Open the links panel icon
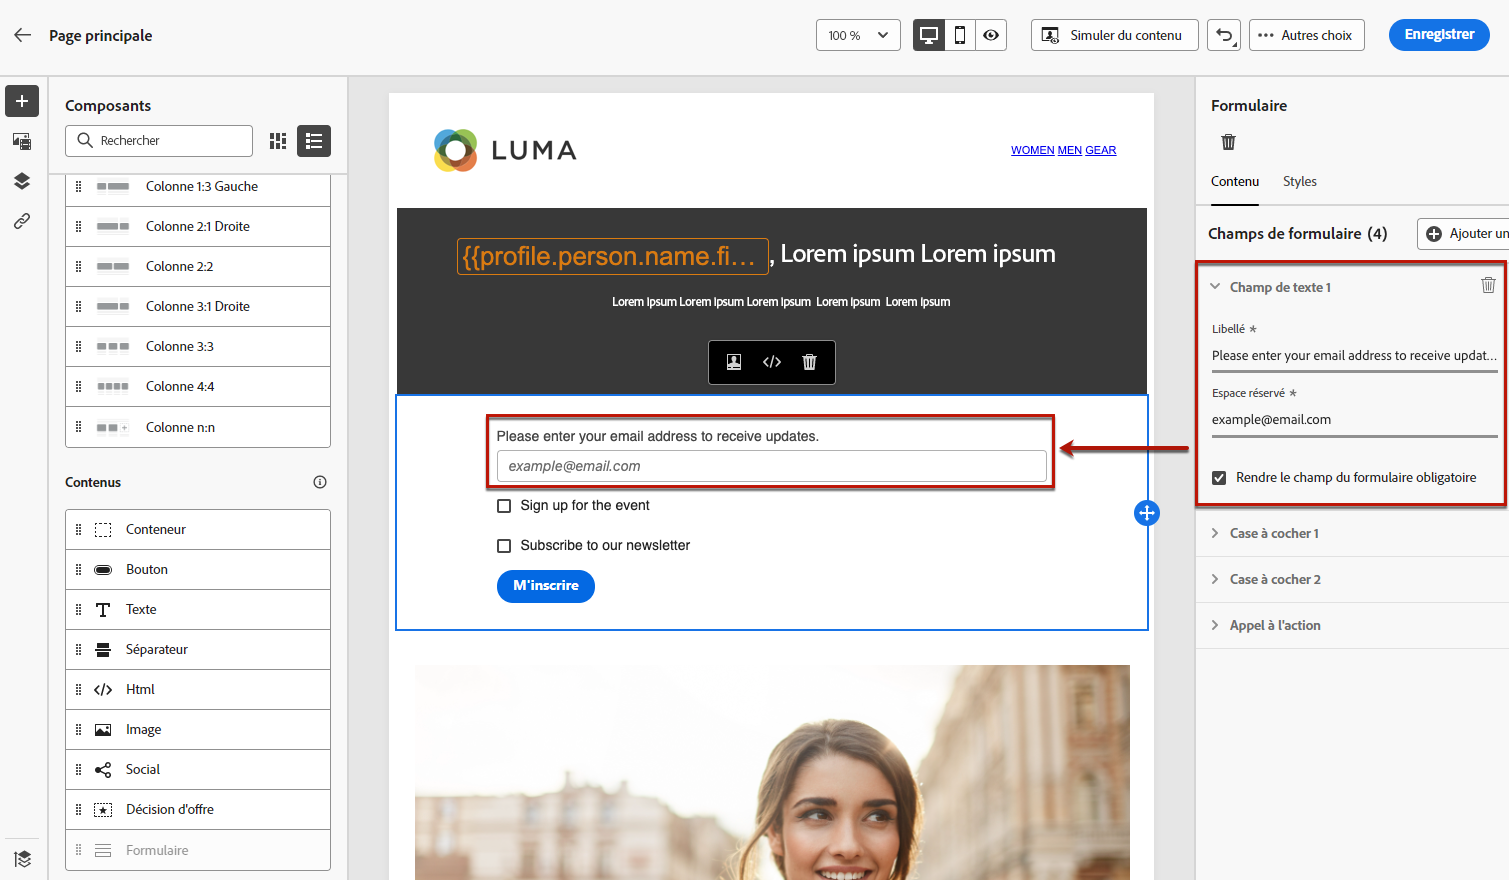The height and width of the screenshot is (880, 1509). (22, 221)
